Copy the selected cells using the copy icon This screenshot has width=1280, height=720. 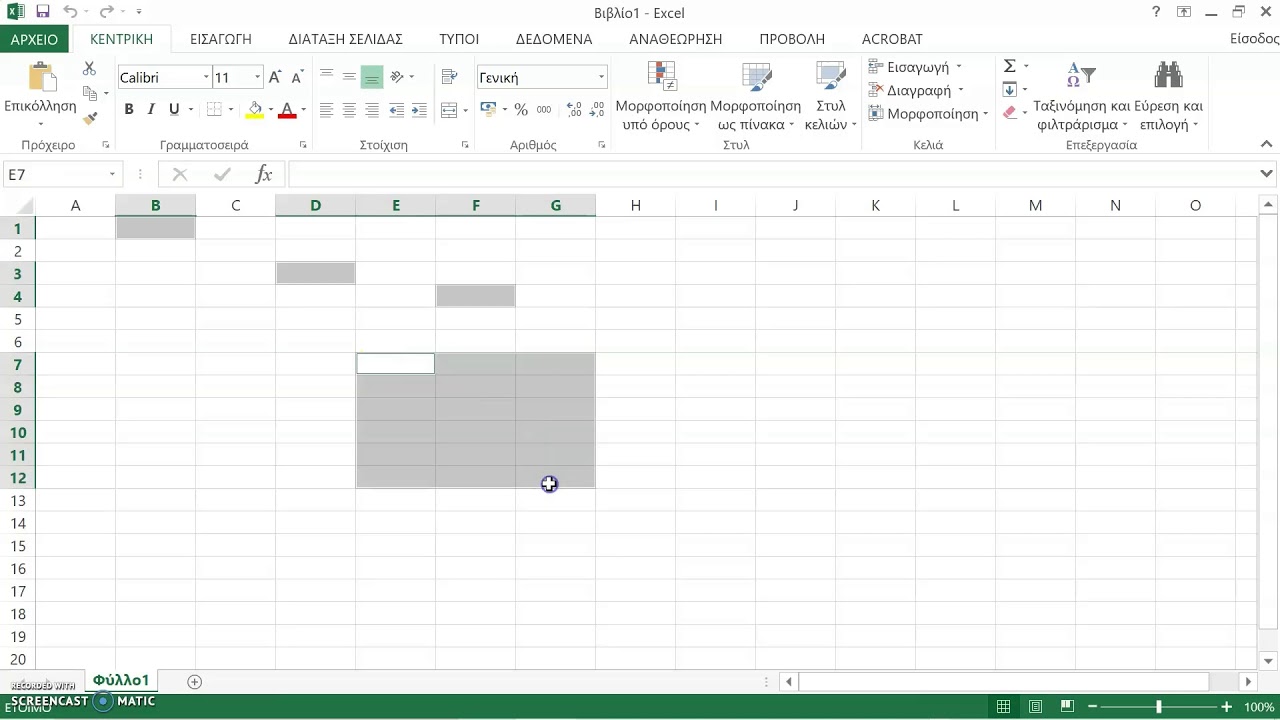tap(91, 93)
